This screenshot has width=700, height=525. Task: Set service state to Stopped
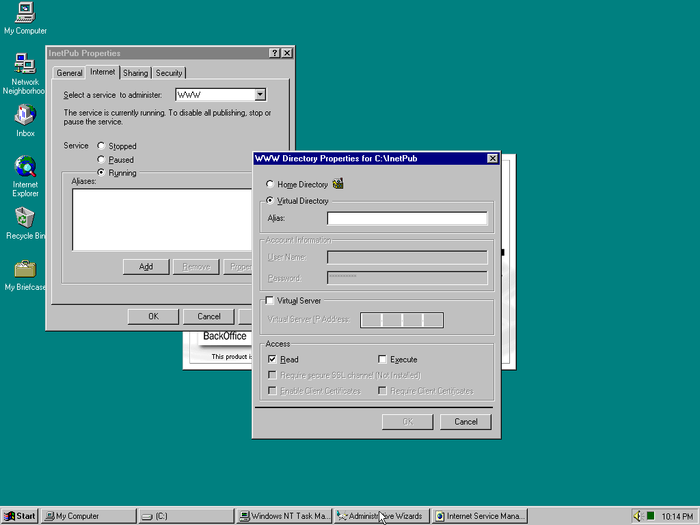[101, 146]
